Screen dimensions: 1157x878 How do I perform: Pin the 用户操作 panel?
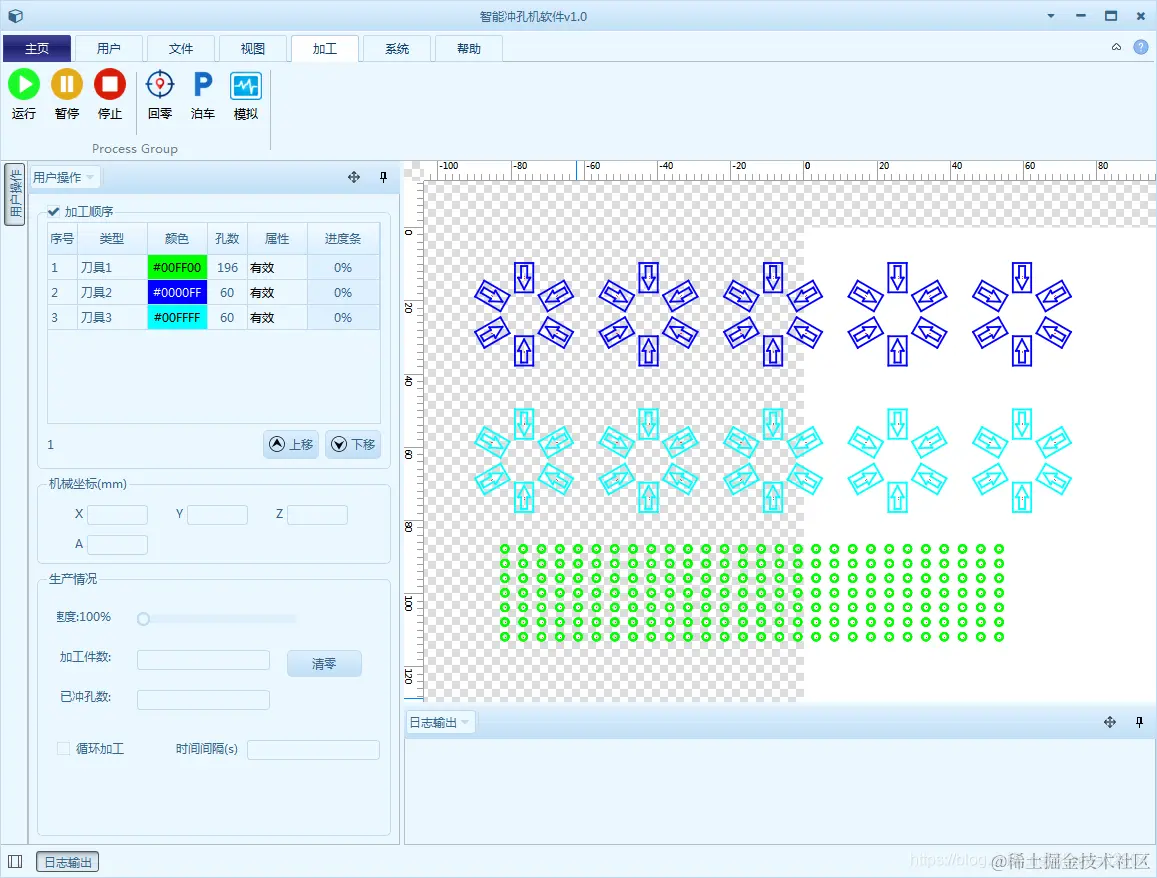(383, 177)
